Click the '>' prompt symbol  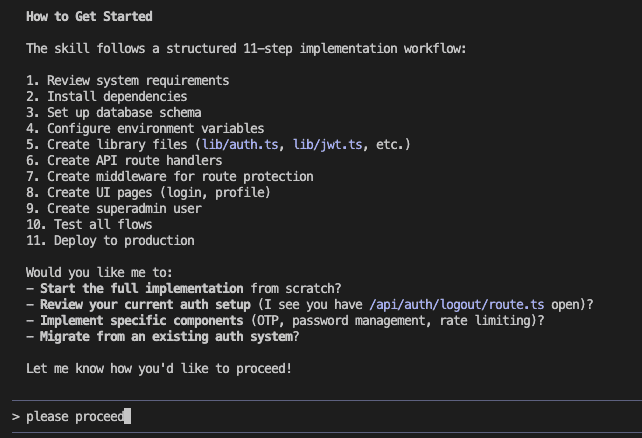coord(16,417)
